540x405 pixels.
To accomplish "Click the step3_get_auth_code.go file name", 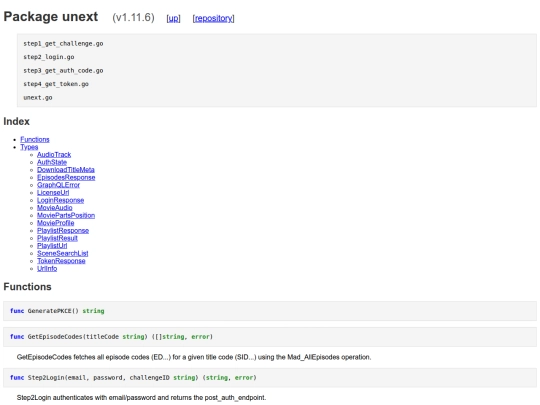I will click(x=63, y=71).
